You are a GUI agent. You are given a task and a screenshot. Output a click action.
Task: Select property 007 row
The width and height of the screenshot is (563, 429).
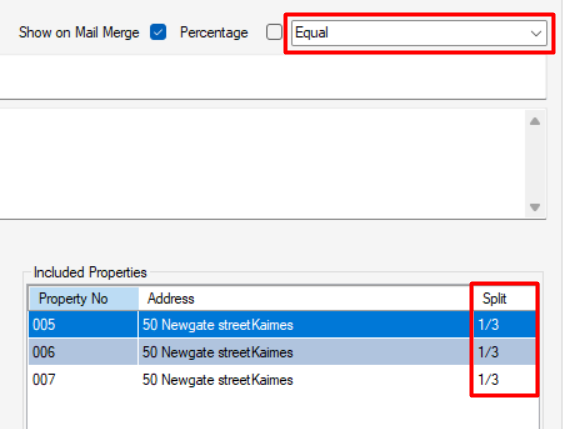[x=282, y=379]
